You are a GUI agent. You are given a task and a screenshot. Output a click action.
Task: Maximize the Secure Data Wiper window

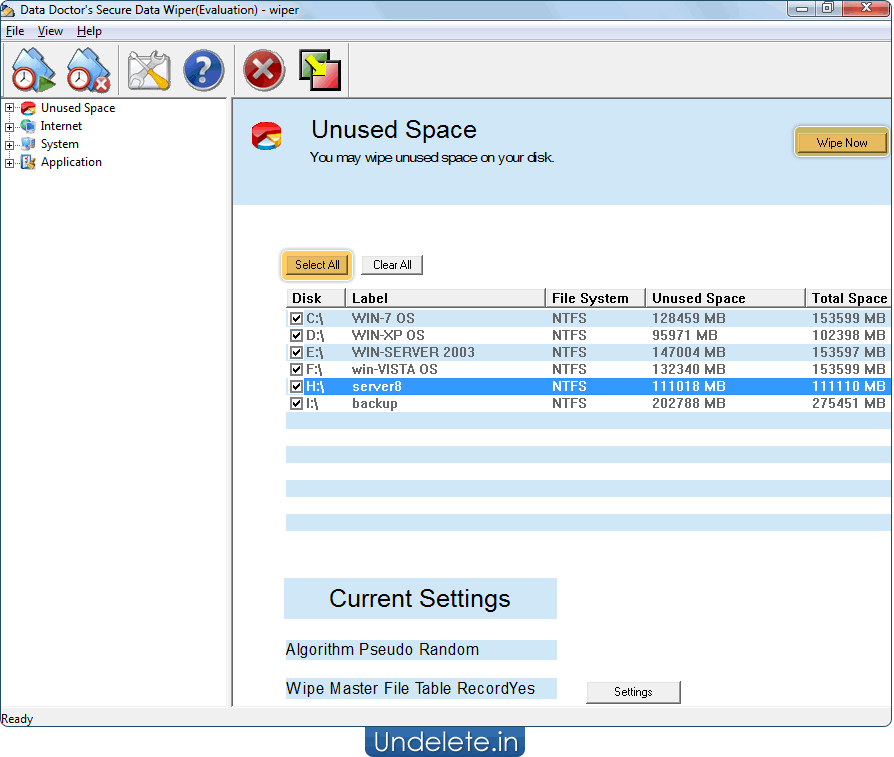(x=828, y=8)
